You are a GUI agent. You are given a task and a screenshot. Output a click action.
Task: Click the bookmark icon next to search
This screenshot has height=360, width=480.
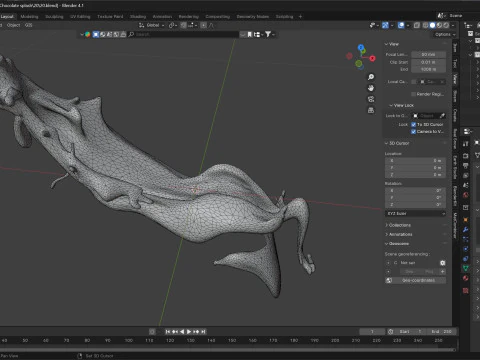tap(250, 34)
